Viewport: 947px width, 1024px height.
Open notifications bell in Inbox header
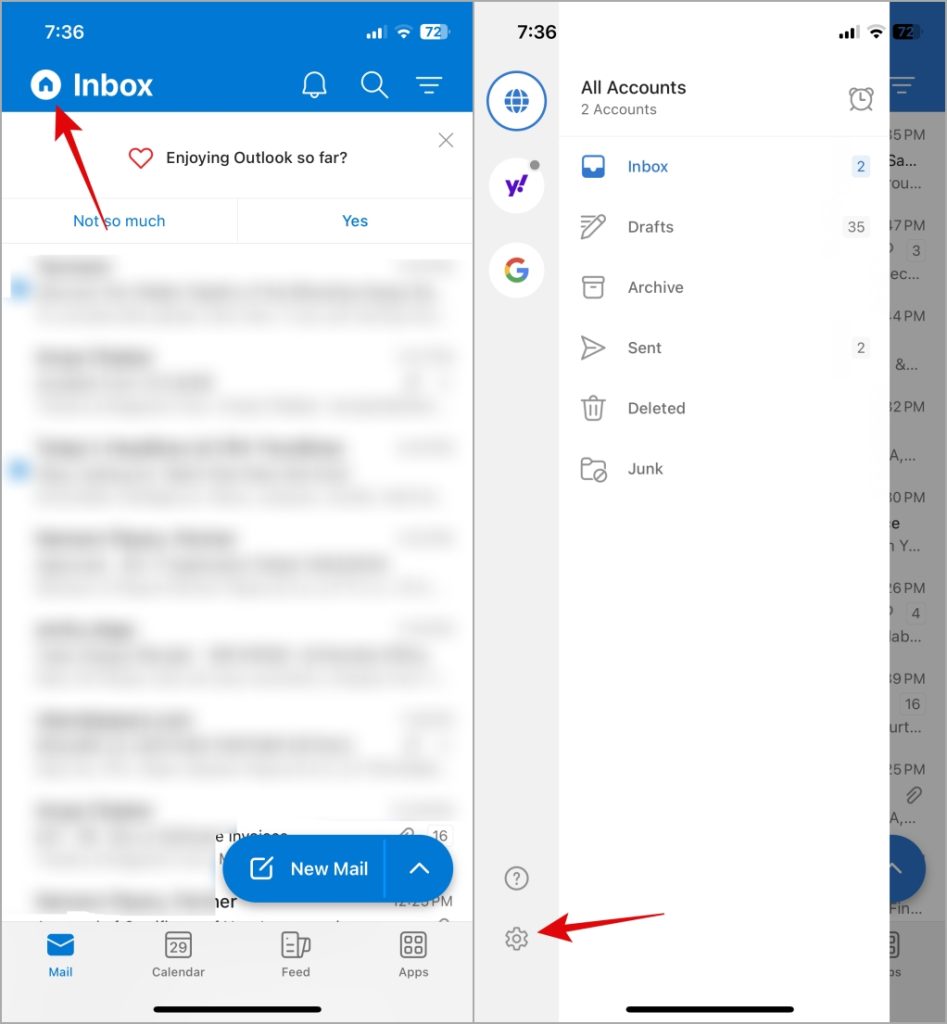click(x=314, y=85)
